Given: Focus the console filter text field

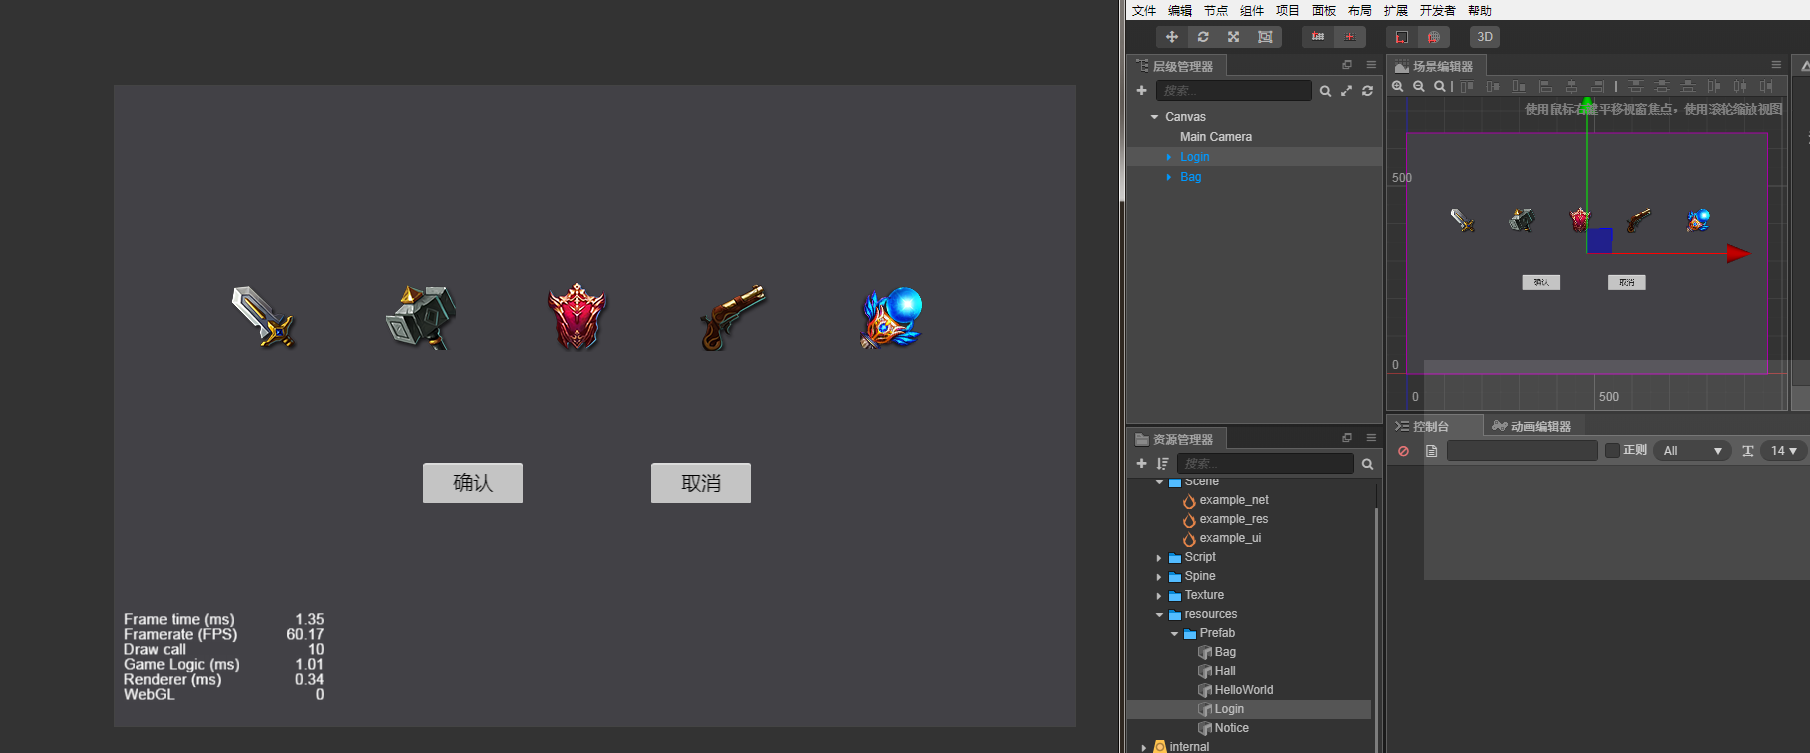Looking at the screenshot, I should pos(1522,451).
